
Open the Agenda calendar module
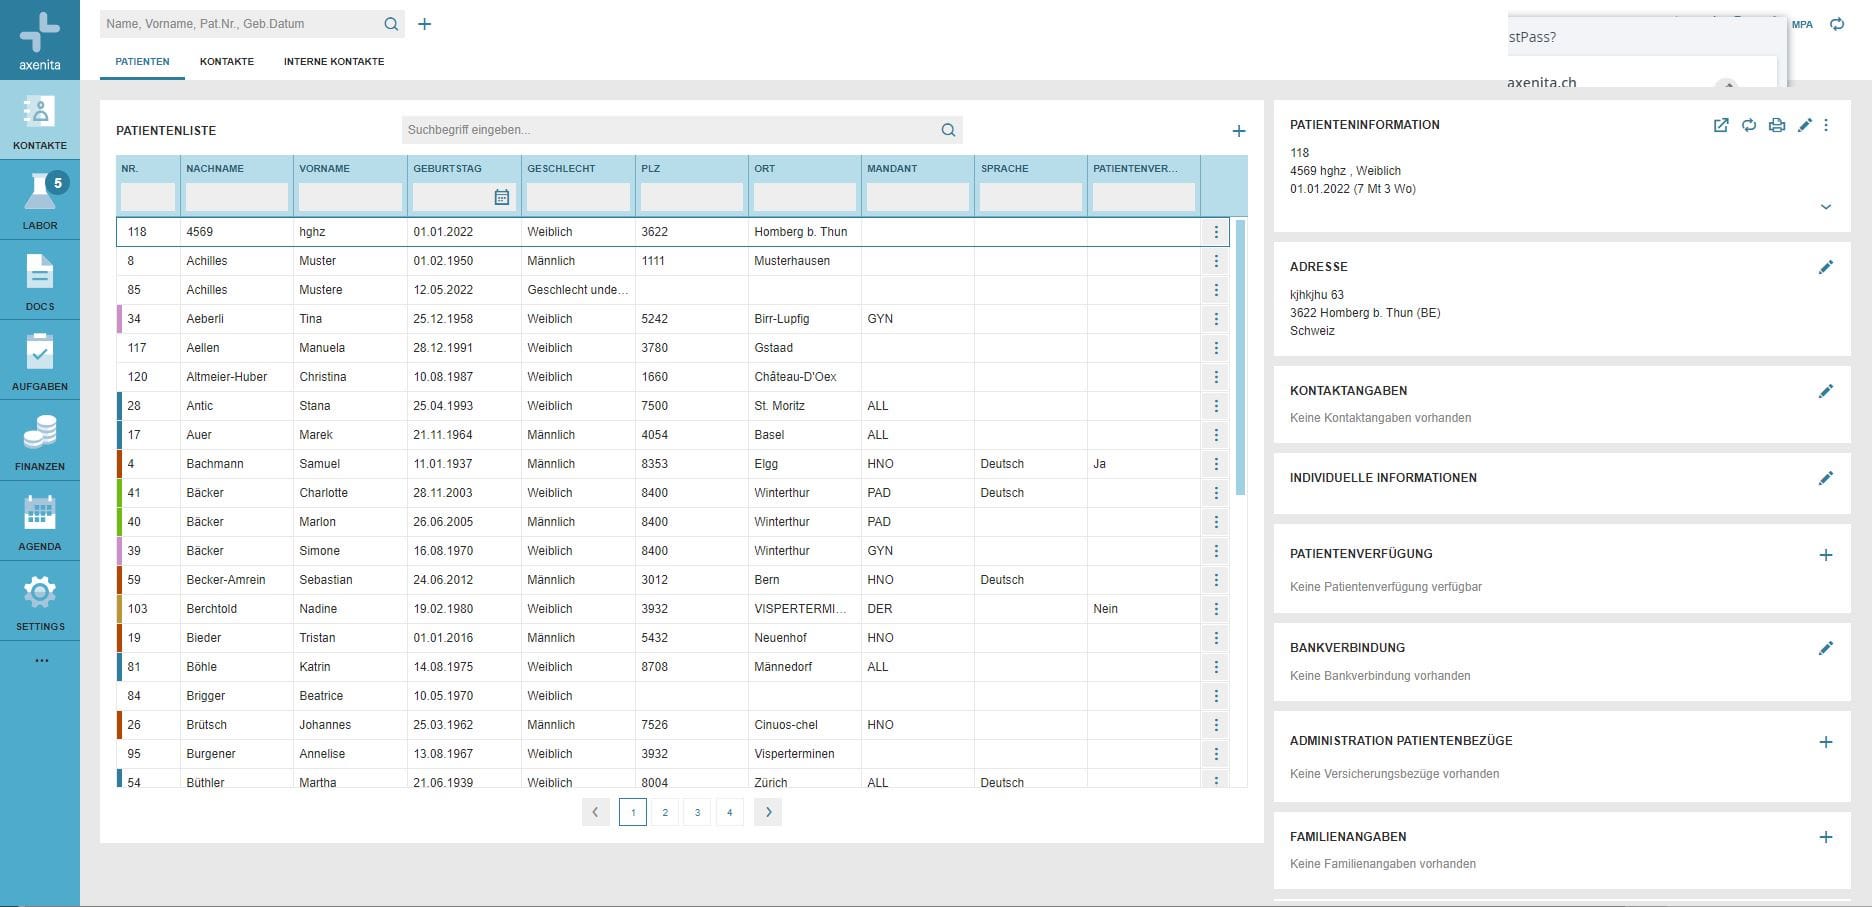40,521
